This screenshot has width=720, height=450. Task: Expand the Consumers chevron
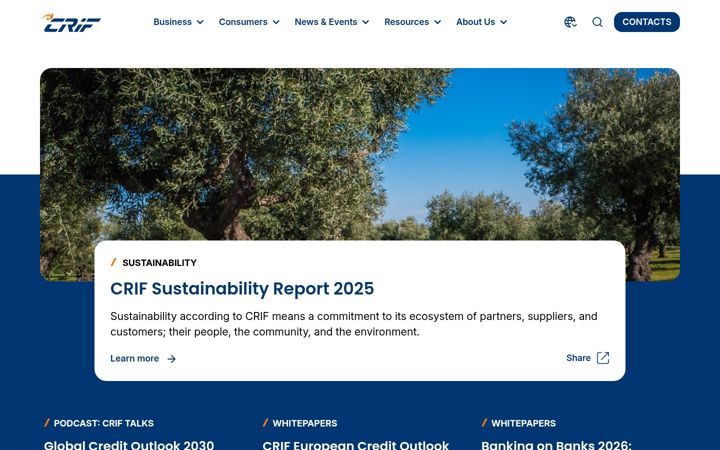click(x=276, y=22)
